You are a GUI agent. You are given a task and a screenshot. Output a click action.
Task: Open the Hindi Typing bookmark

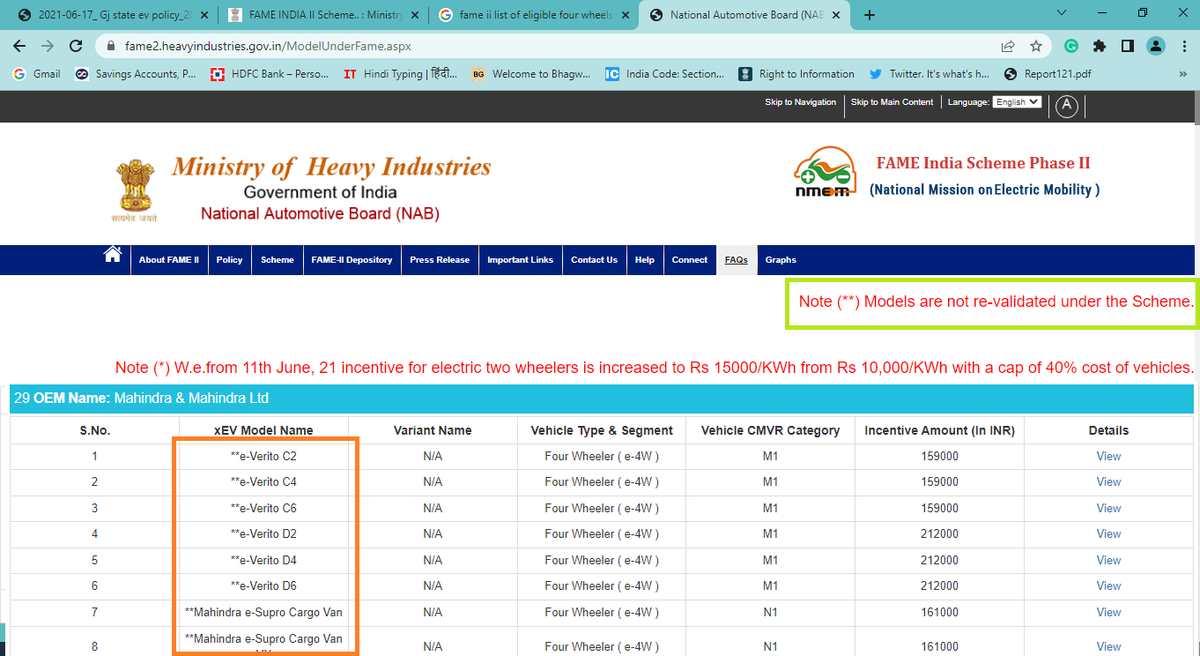point(400,74)
